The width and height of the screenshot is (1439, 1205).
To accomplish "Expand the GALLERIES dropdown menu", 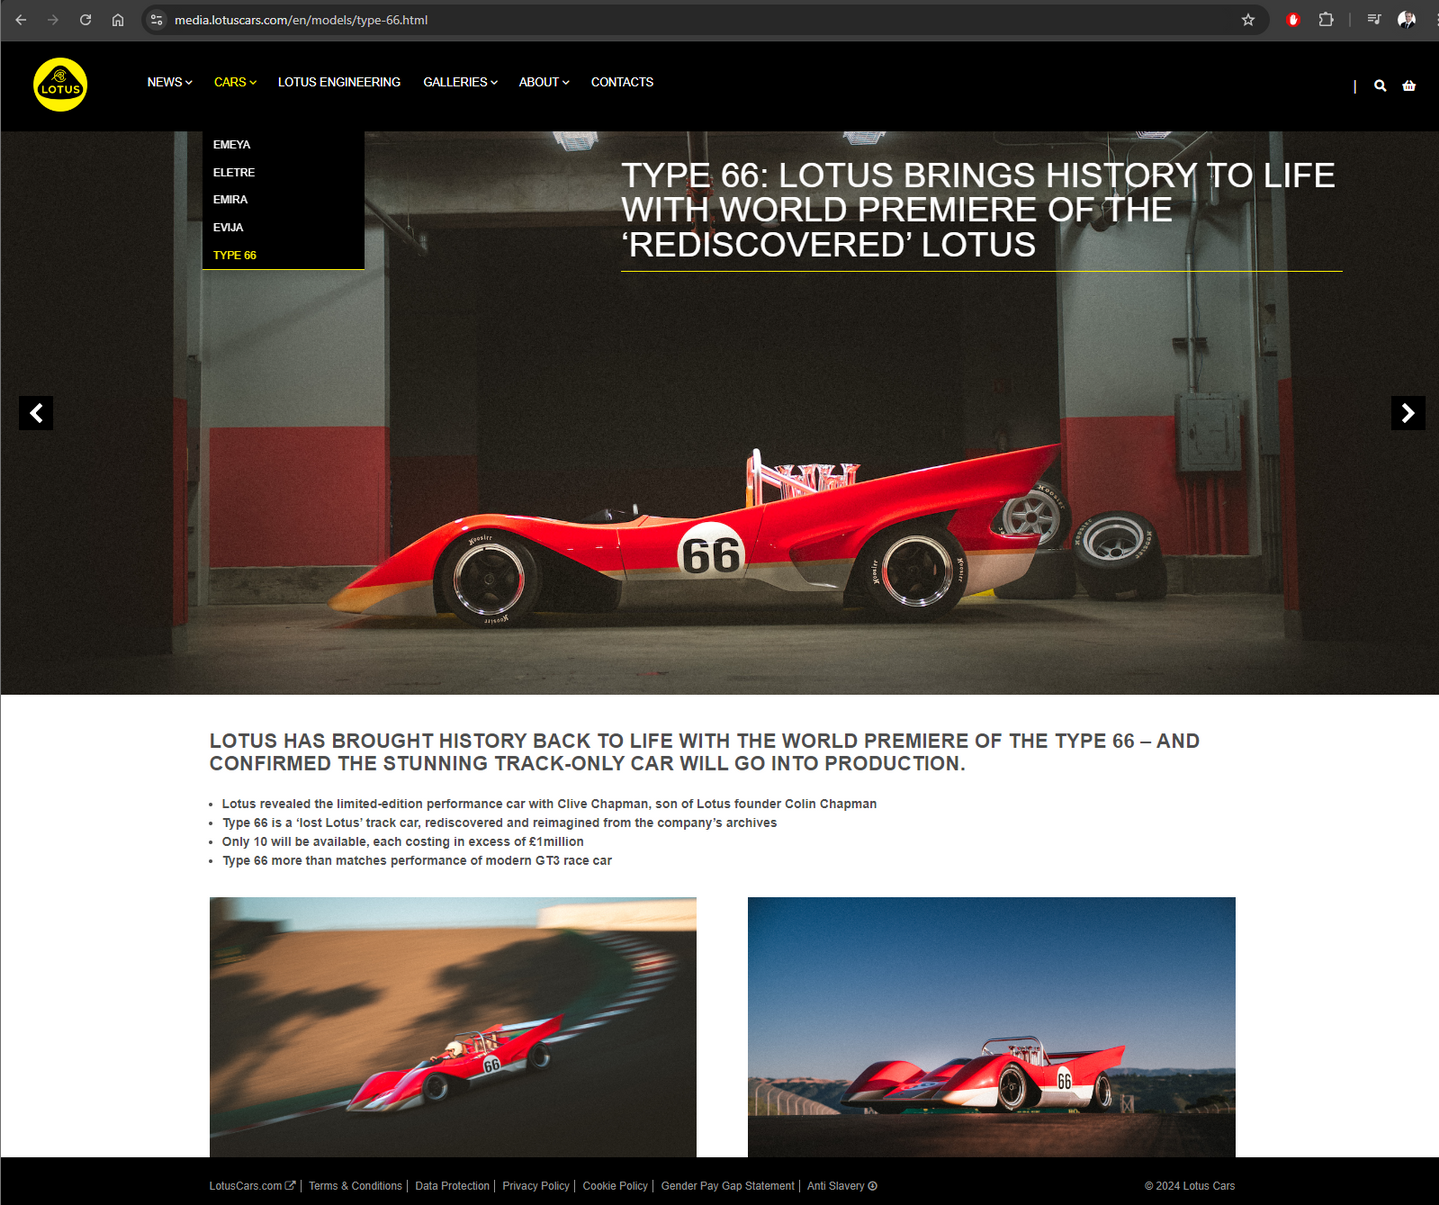I will coord(460,82).
